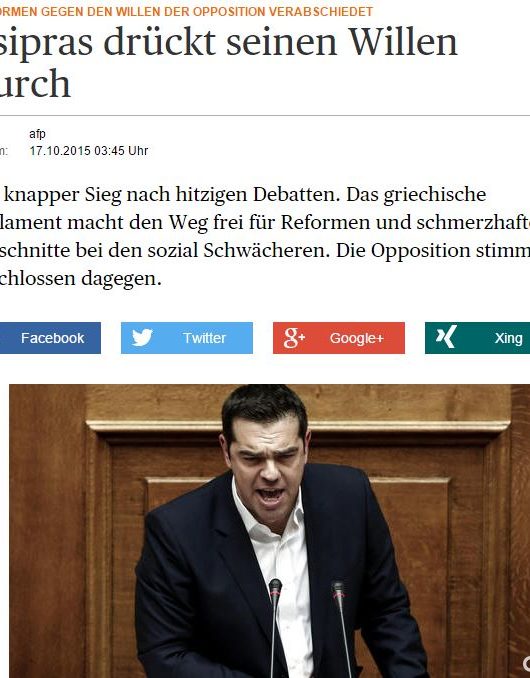
Task: Click the text 'Reformen und schmerzhafte'
Action: [x=405, y=222]
